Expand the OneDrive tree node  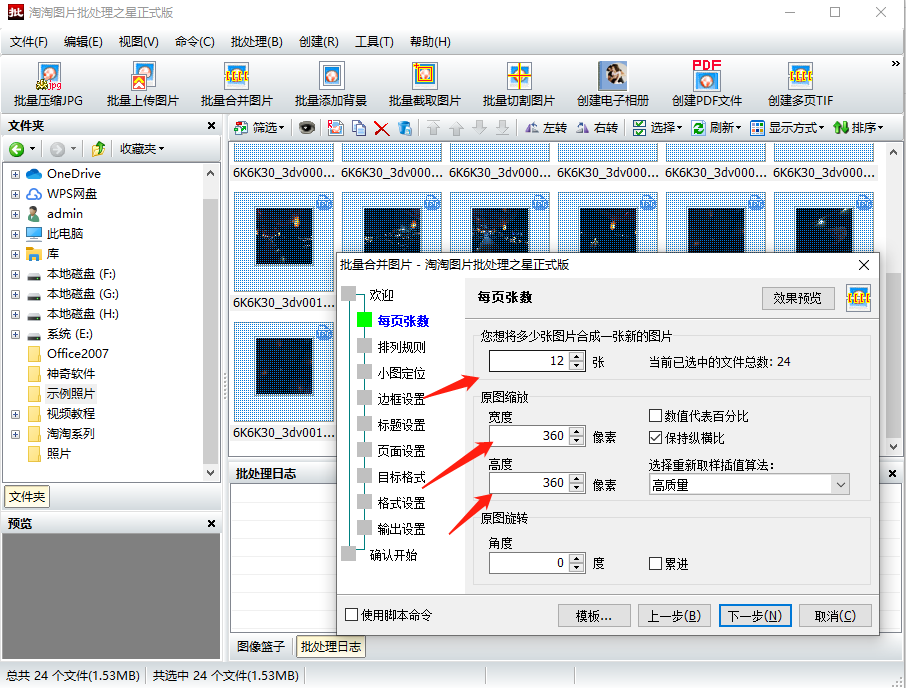pyautogui.click(x=16, y=174)
